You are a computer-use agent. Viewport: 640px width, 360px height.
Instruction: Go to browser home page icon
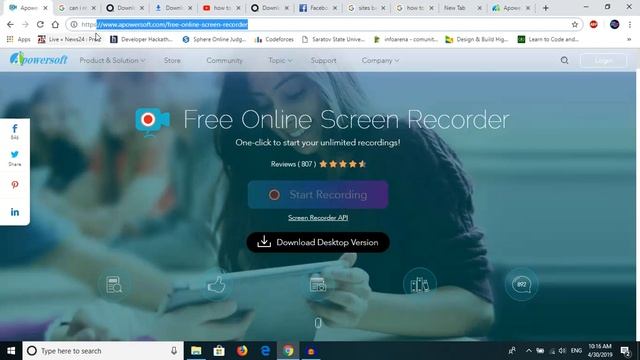(x=55, y=24)
